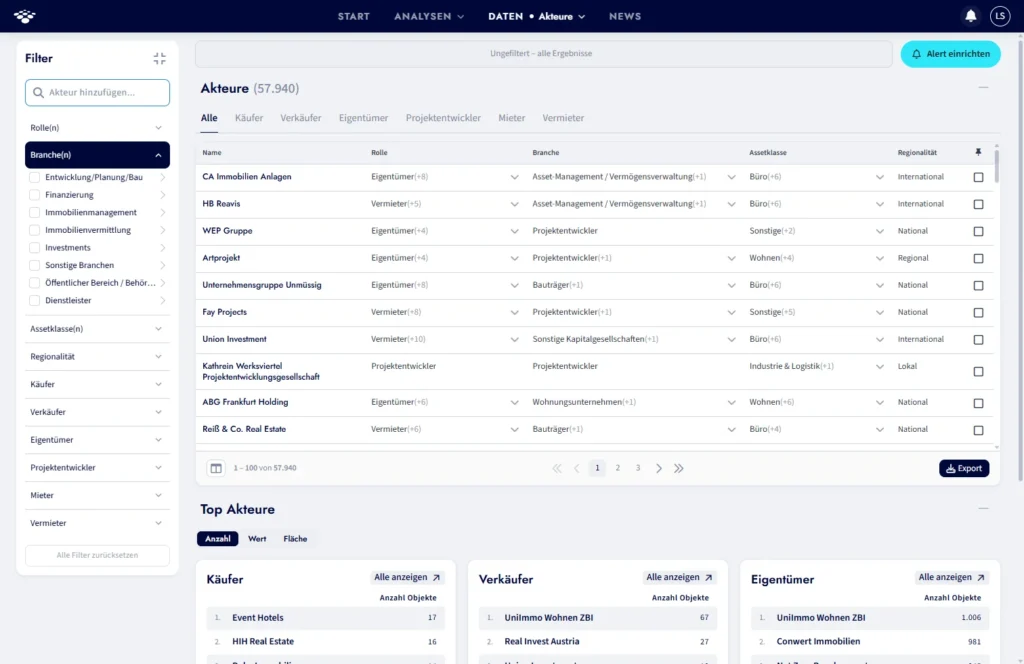Image resolution: width=1024 pixels, height=664 pixels.
Task: Check the Dienstleister filter box
Action: click(x=35, y=300)
